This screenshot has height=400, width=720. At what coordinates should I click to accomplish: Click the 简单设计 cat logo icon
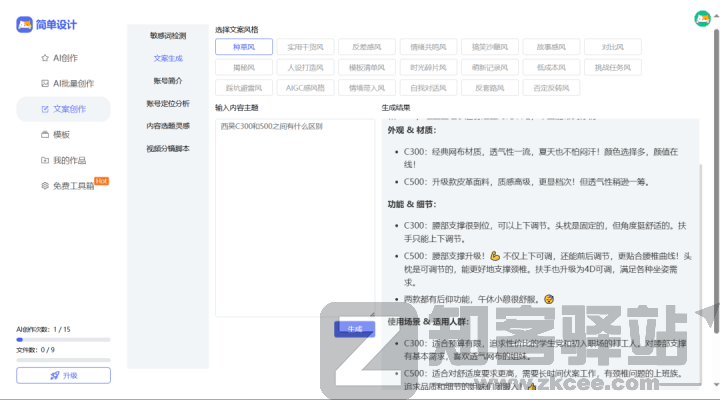[24, 24]
